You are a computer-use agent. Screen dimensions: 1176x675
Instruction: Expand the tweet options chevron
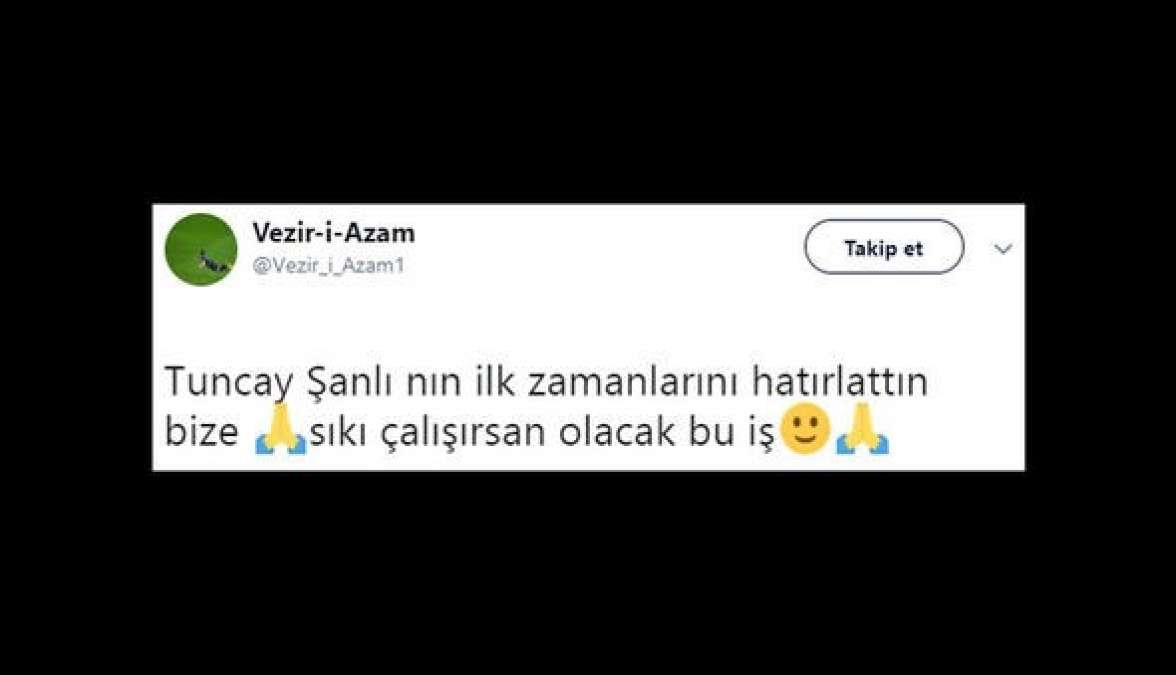point(1004,248)
